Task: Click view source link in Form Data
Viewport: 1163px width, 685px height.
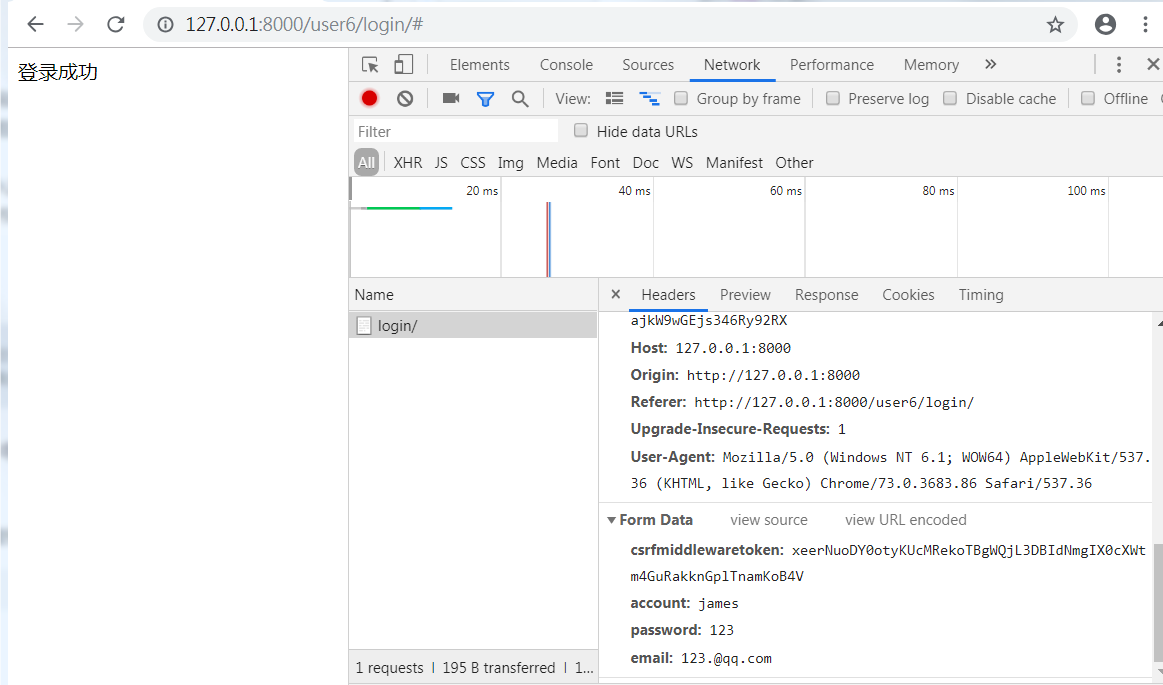Action: click(x=768, y=520)
